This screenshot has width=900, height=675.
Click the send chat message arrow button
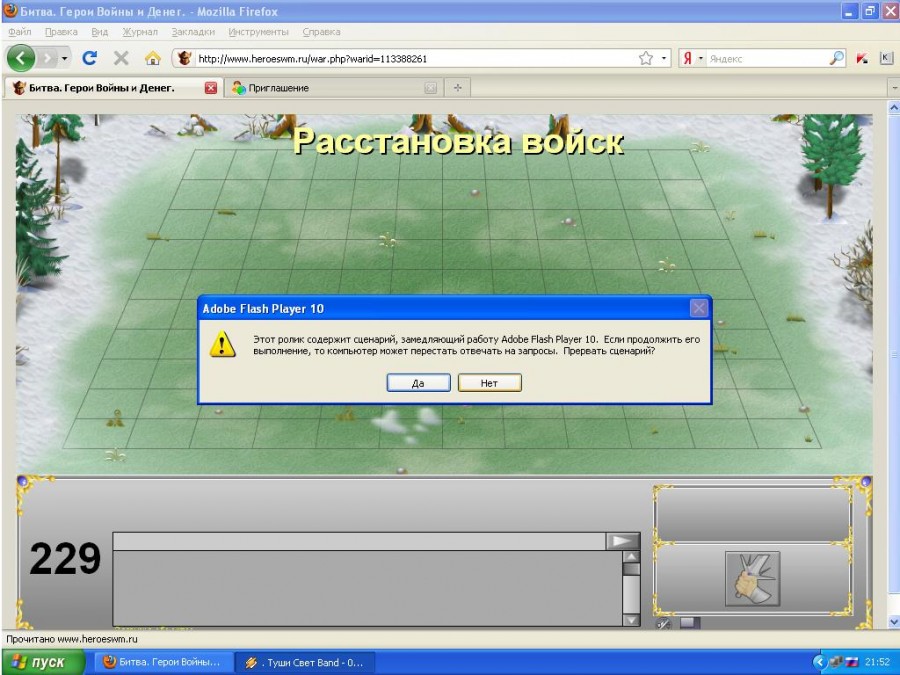622,541
